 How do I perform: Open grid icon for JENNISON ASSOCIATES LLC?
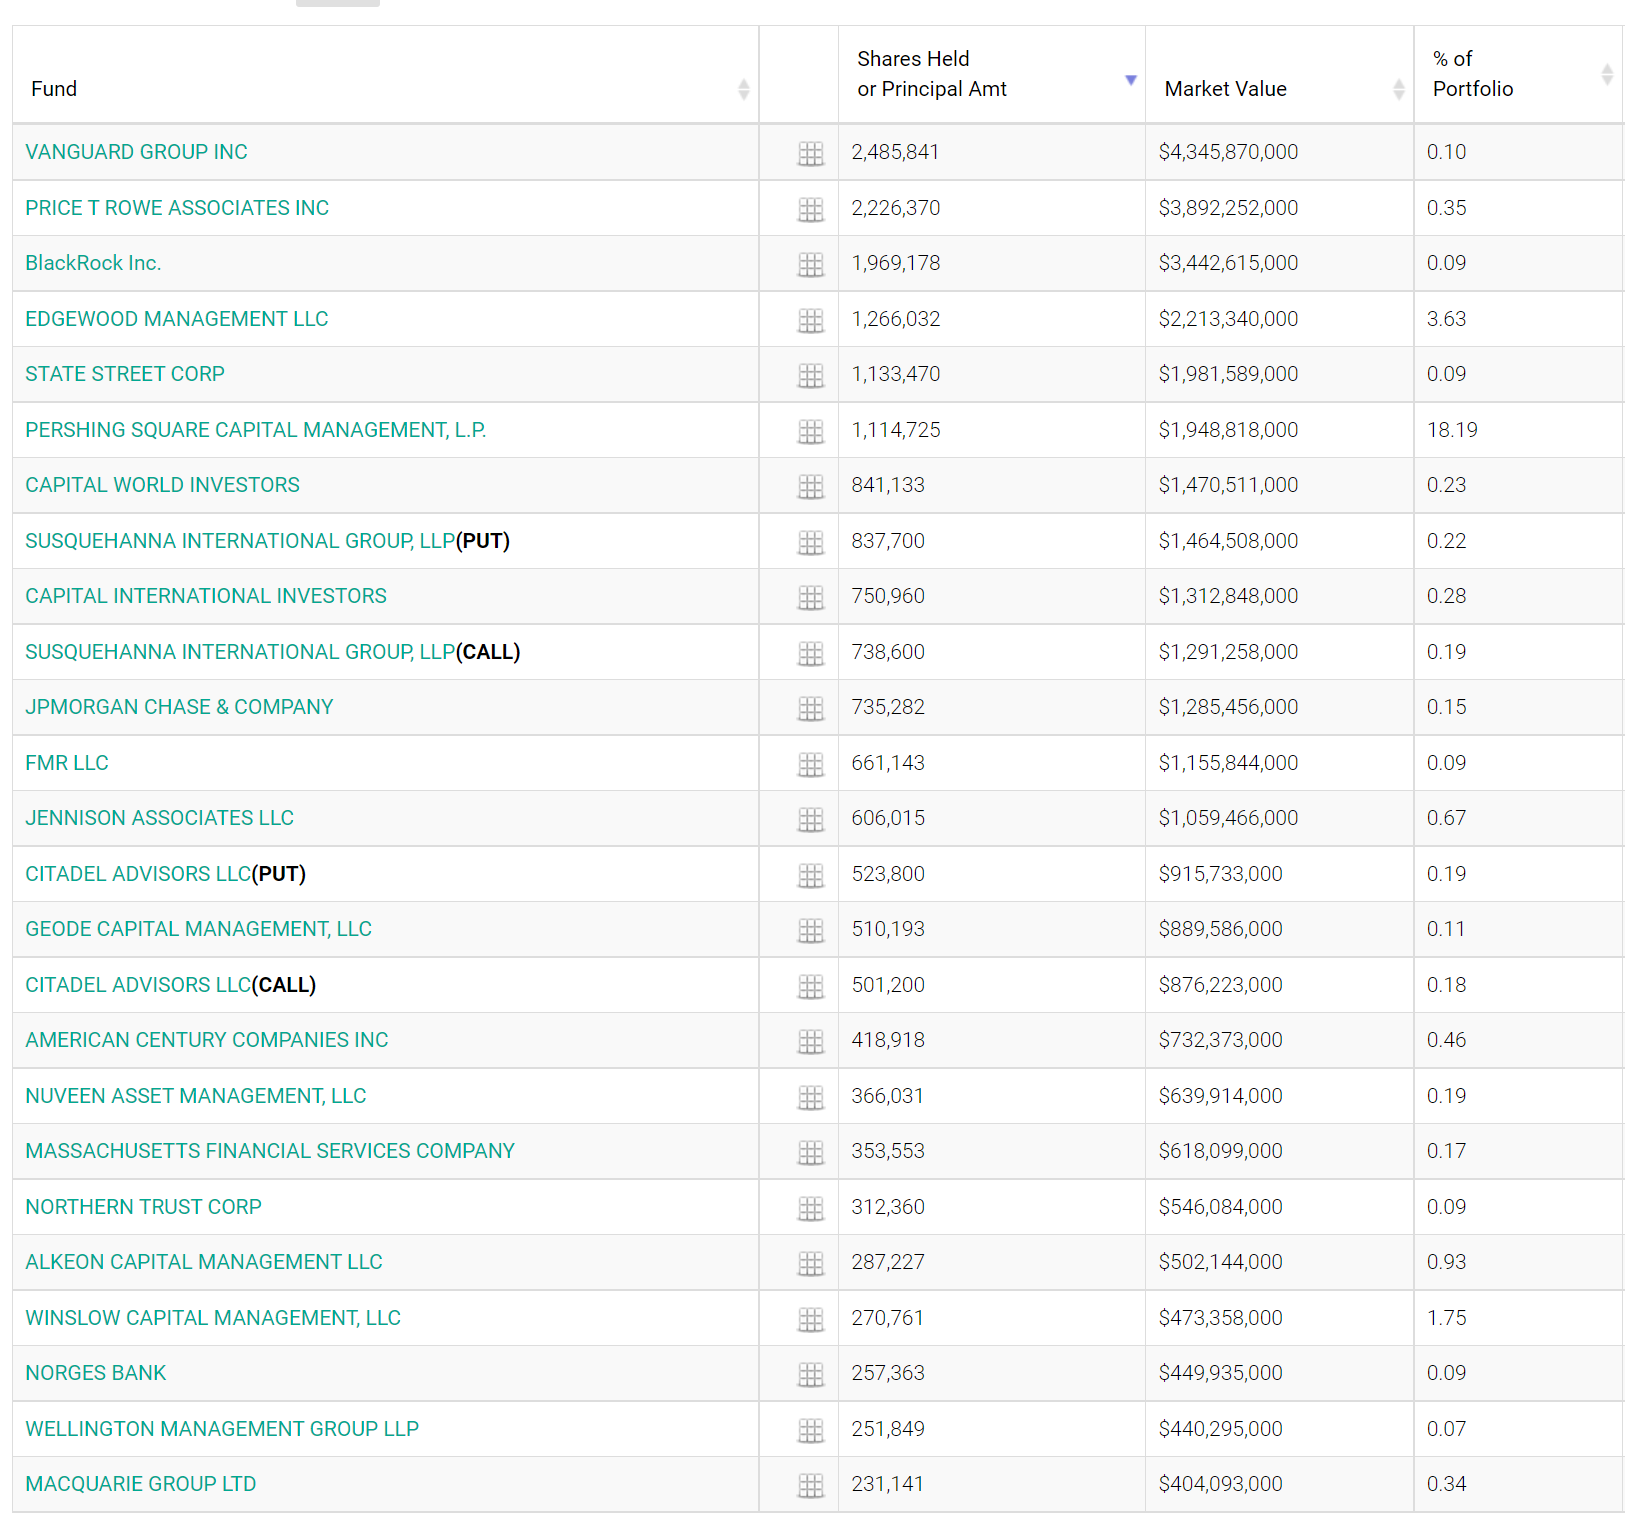tap(811, 819)
